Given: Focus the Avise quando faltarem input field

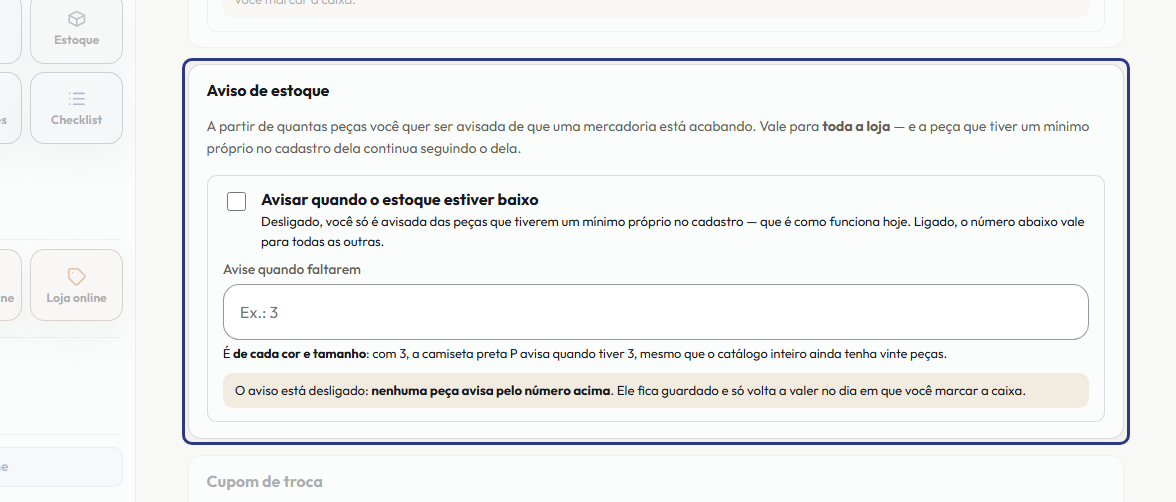Looking at the screenshot, I should tap(656, 312).
